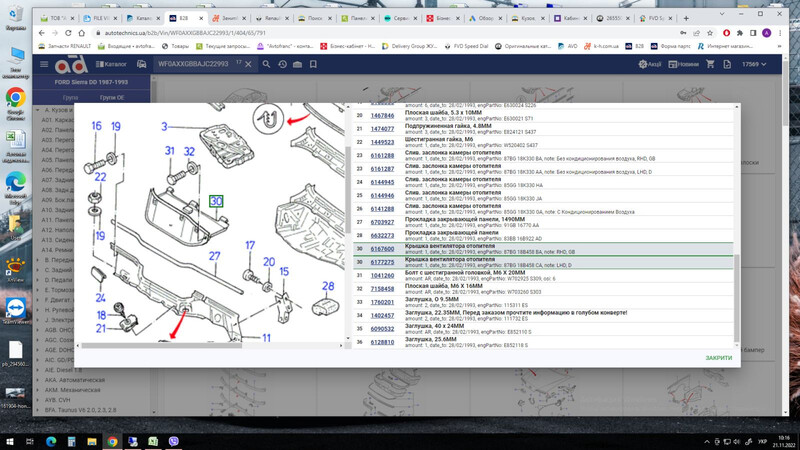Open part number link 6703927
800x450 pixels.
pos(382,222)
